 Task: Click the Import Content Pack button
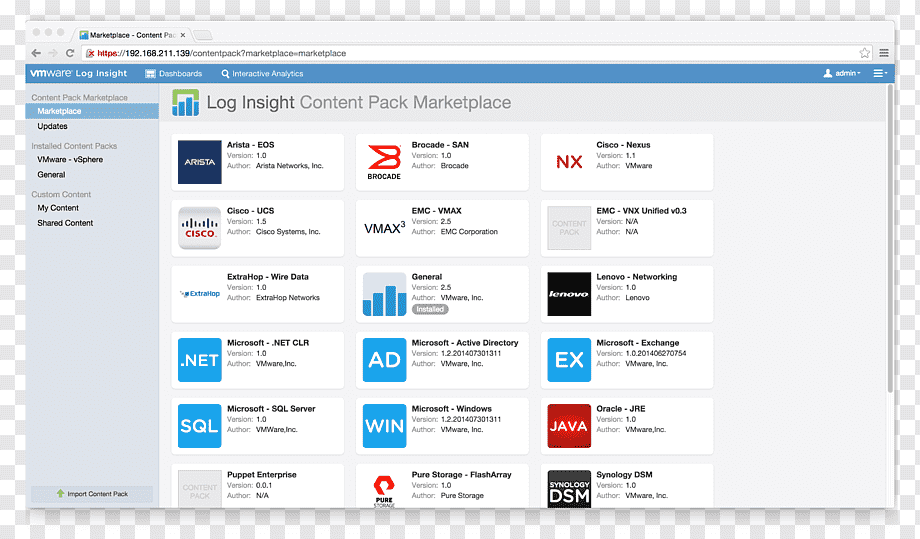(x=92, y=494)
